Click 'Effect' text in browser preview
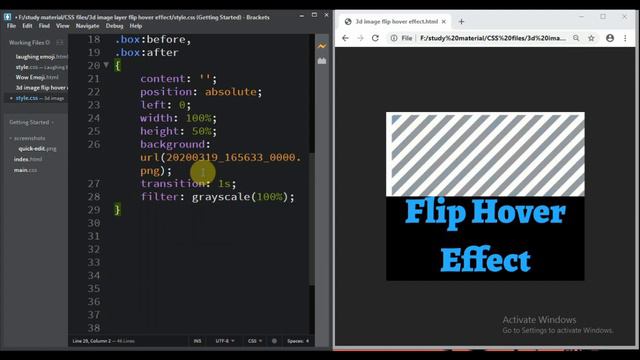Screen dimensions: 640x360 coord(485,260)
